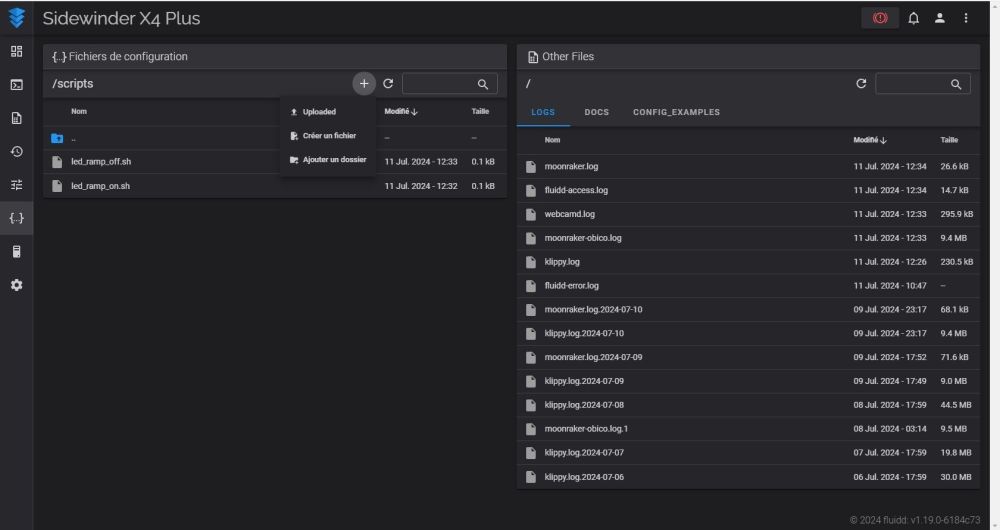Select Créer un fichier menu entry
This screenshot has width=1000, height=530.
coord(328,136)
